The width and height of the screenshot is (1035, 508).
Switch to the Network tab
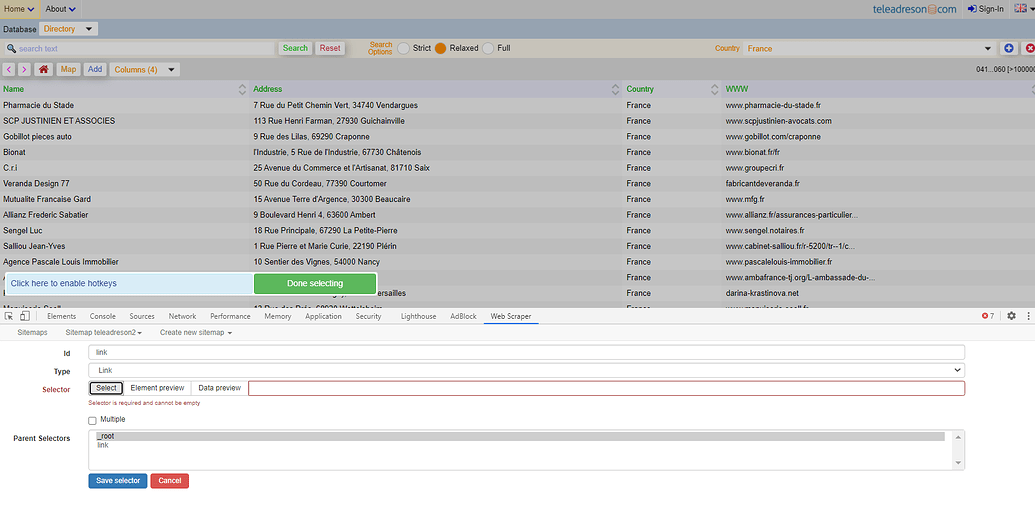[x=182, y=317]
